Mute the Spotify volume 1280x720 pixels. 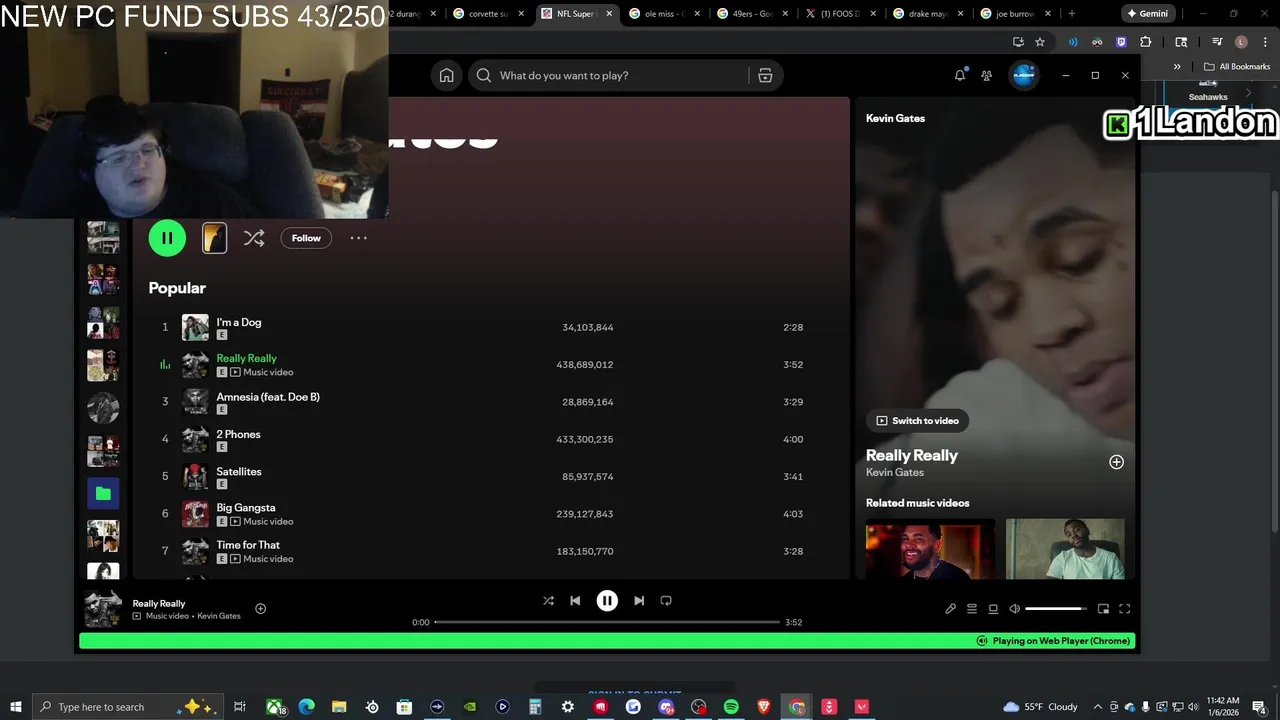point(1014,608)
